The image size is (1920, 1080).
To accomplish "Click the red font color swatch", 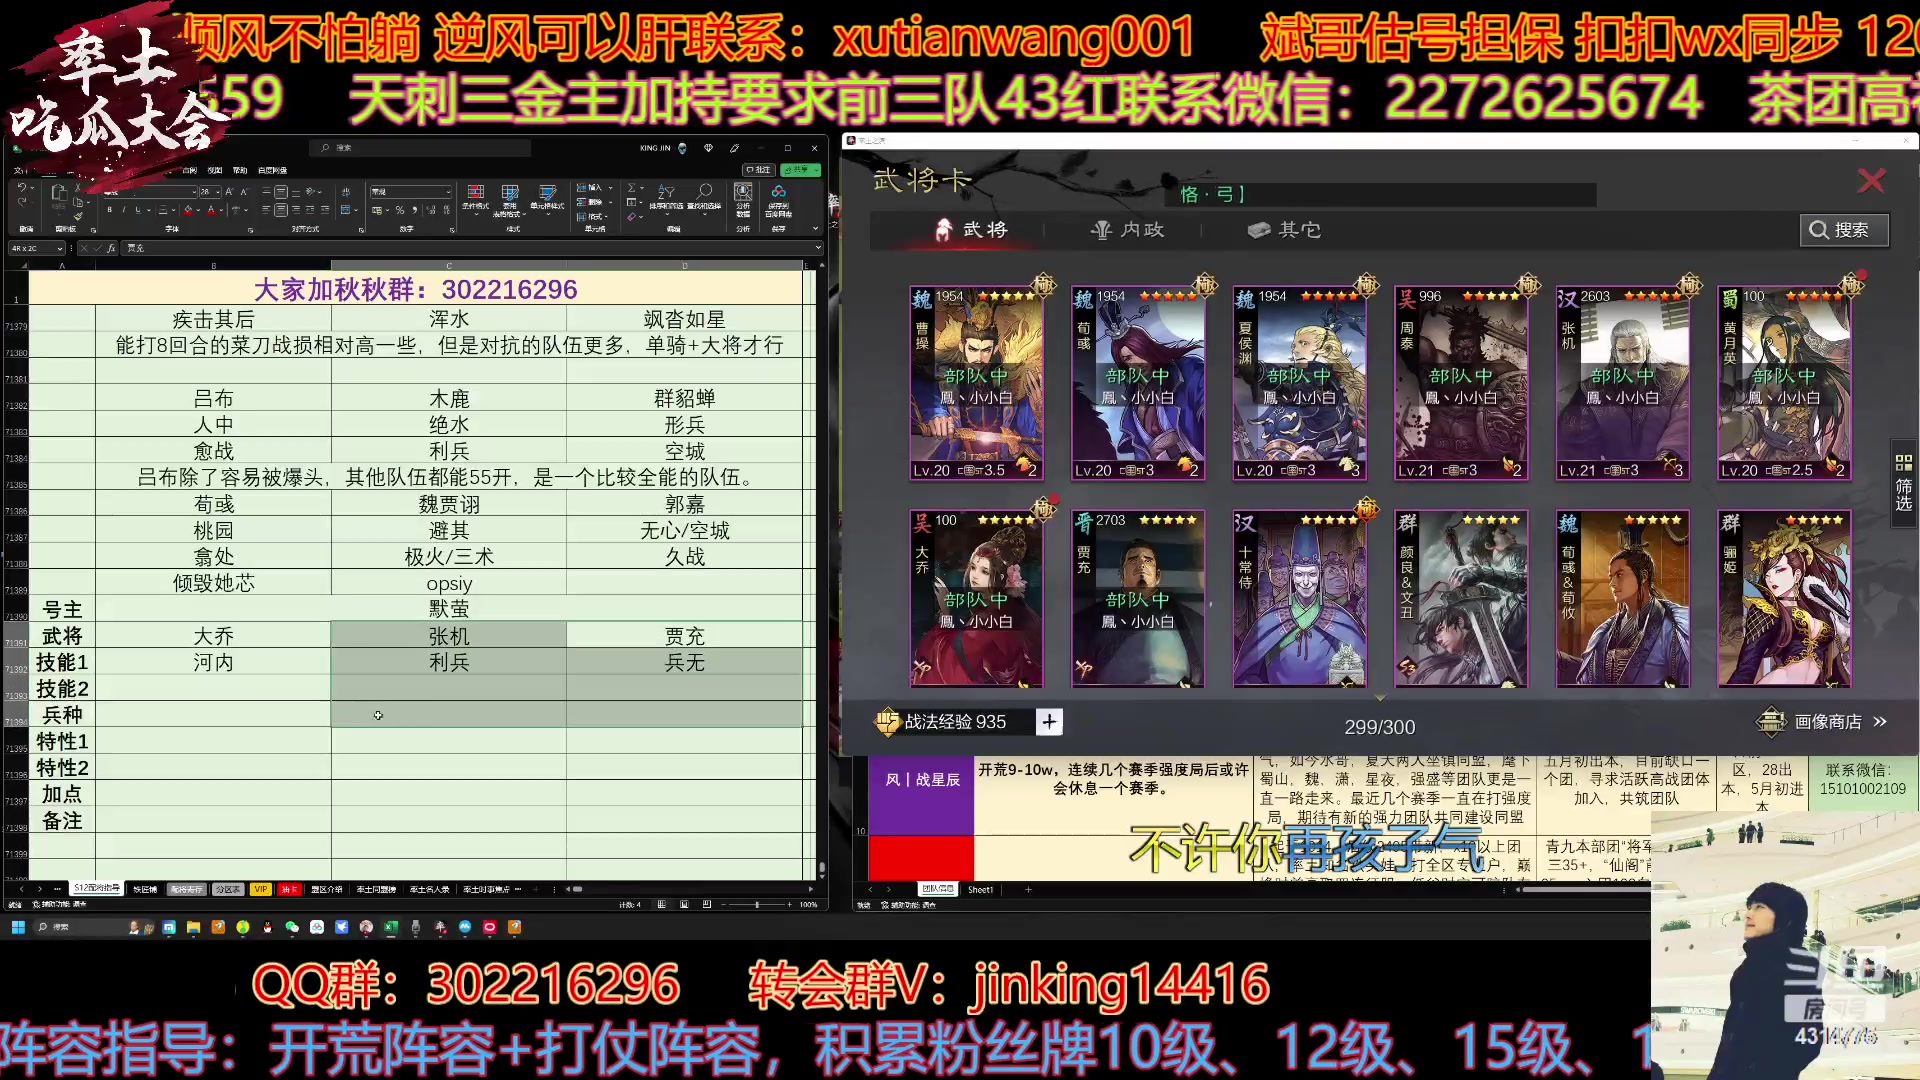I will pos(211,210).
